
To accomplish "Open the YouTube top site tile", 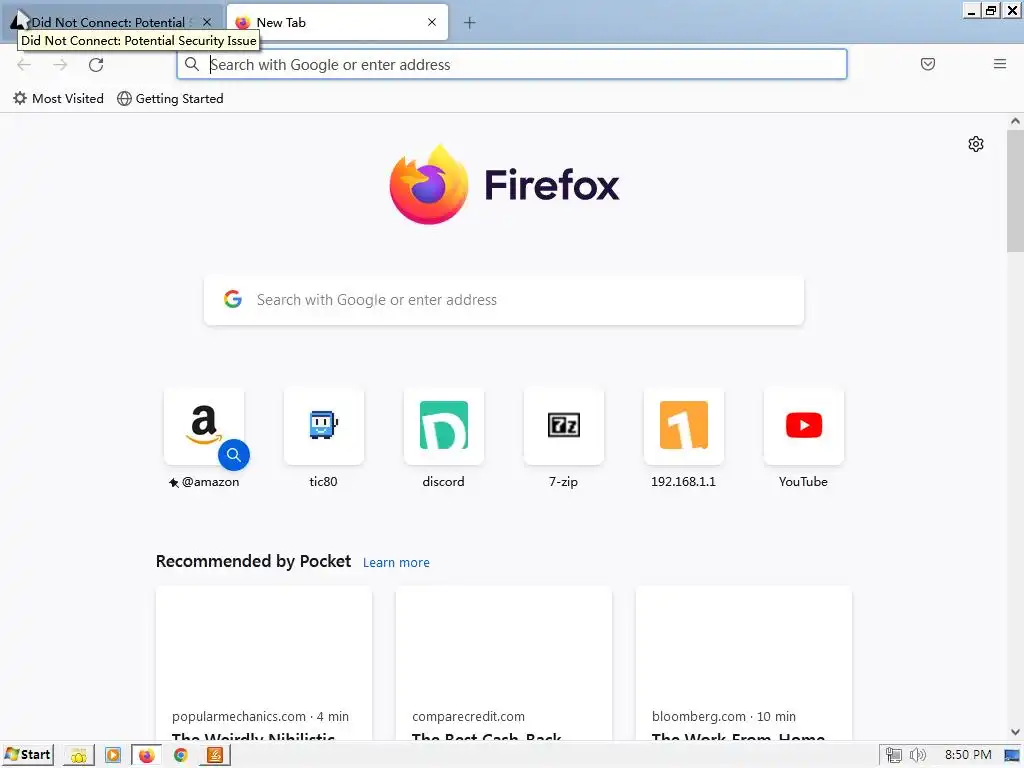I will [804, 426].
